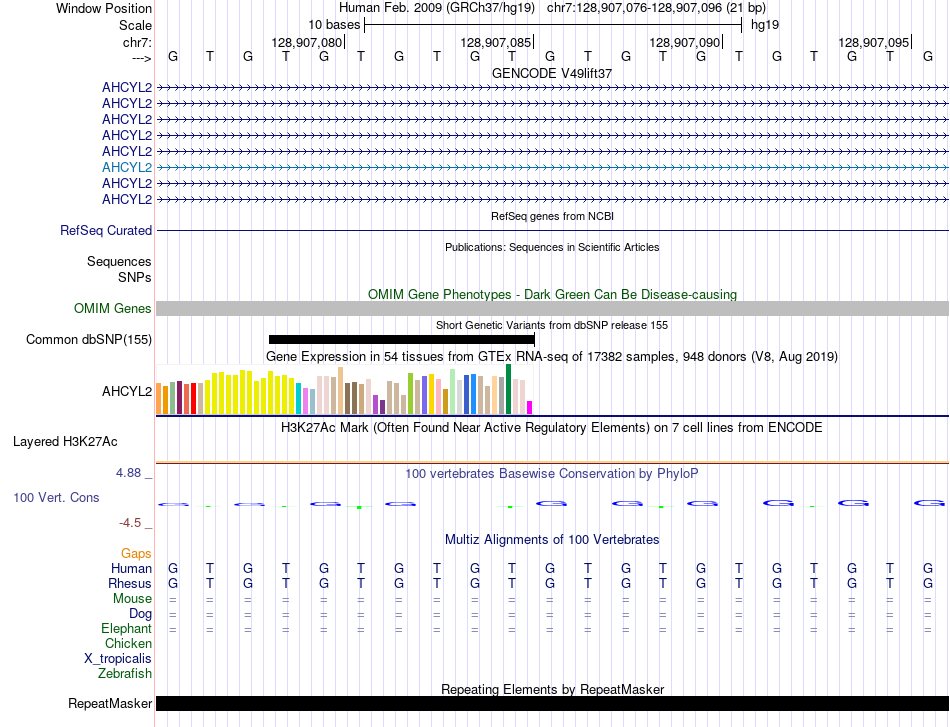Viewport: 950px width, 727px height.
Task: Click the tall dark green GTEx expression bar
Action: click(x=509, y=389)
